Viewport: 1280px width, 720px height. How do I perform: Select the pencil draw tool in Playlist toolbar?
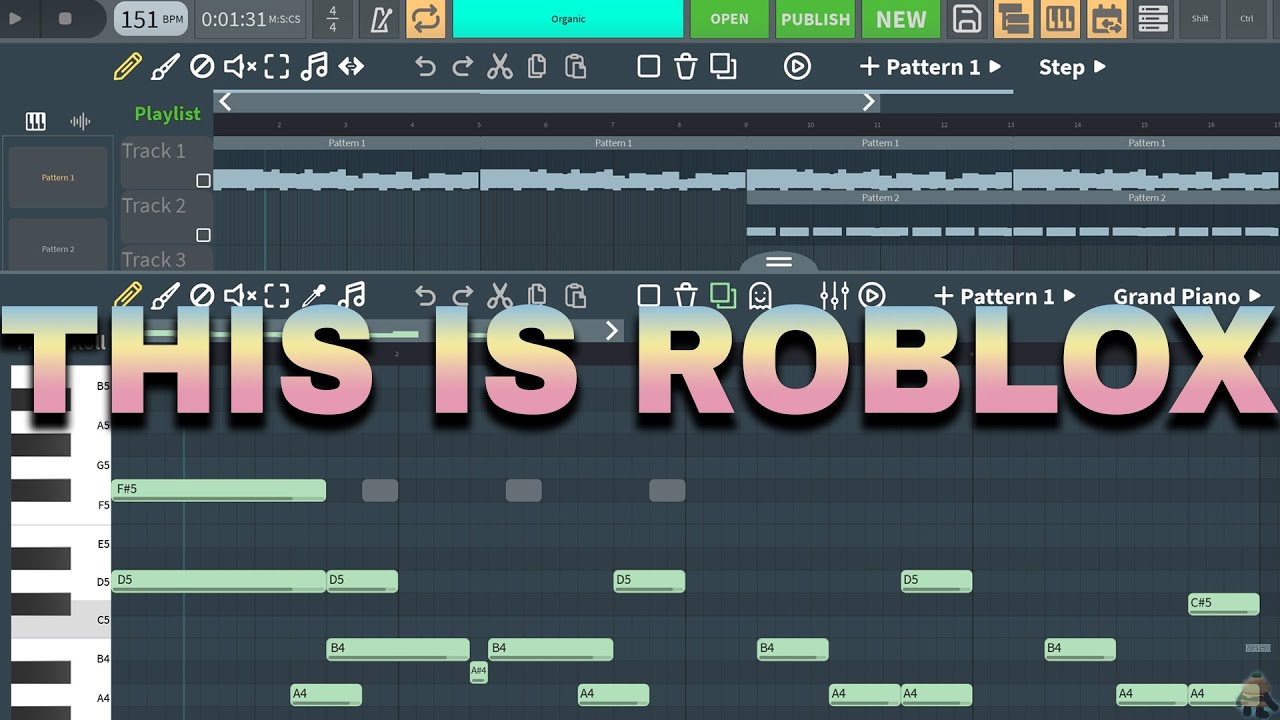tap(128, 67)
